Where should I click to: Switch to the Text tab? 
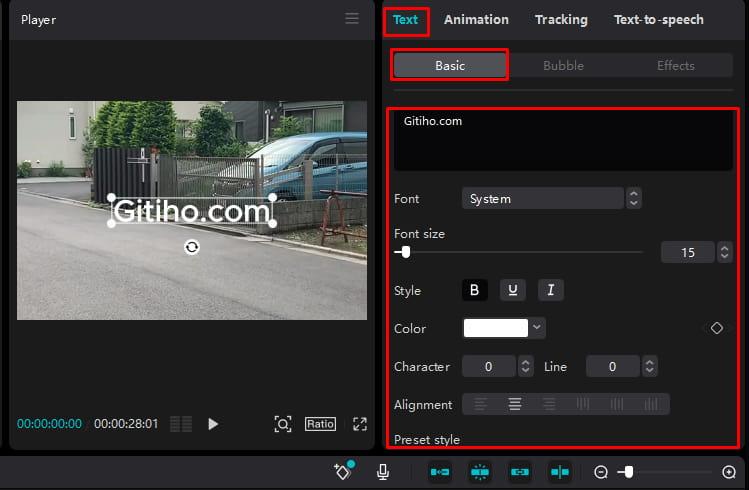[x=405, y=20]
